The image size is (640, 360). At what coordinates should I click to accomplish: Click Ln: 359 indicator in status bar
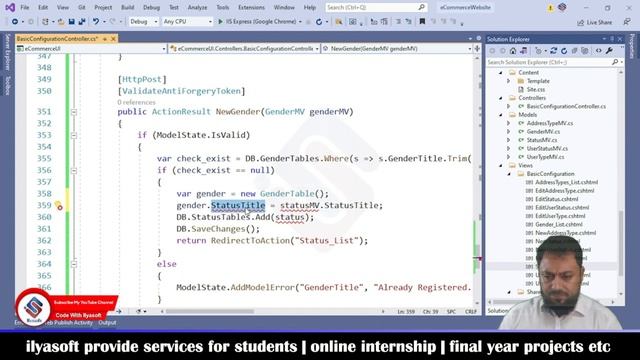click(406, 311)
